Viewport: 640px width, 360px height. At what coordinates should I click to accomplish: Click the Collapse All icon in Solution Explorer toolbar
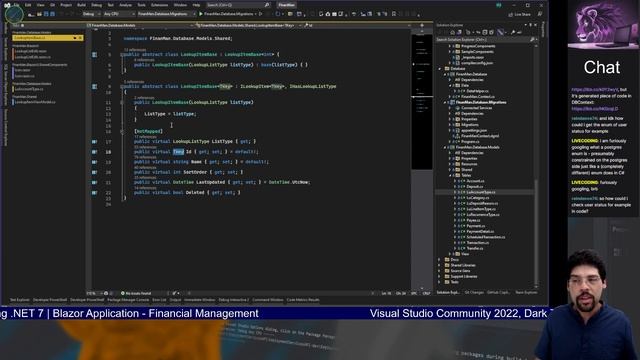[485, 32]
